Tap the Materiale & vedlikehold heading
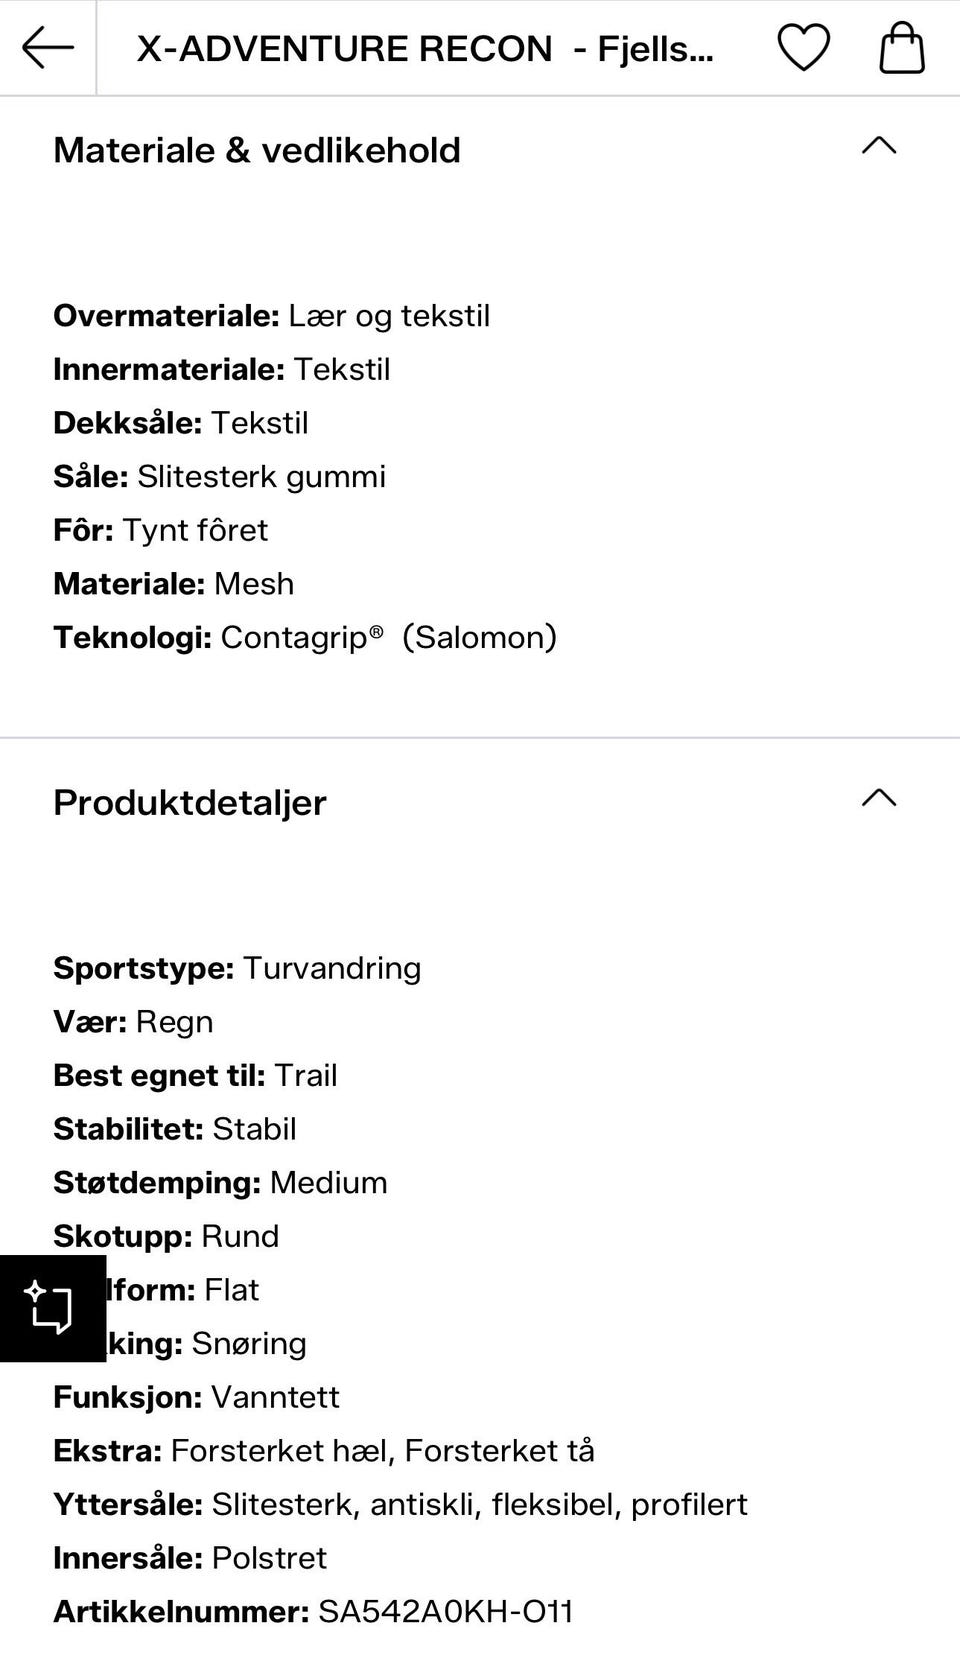Image resolution: width=960 pixels, height=1655 pixels. tap(257, 150)
